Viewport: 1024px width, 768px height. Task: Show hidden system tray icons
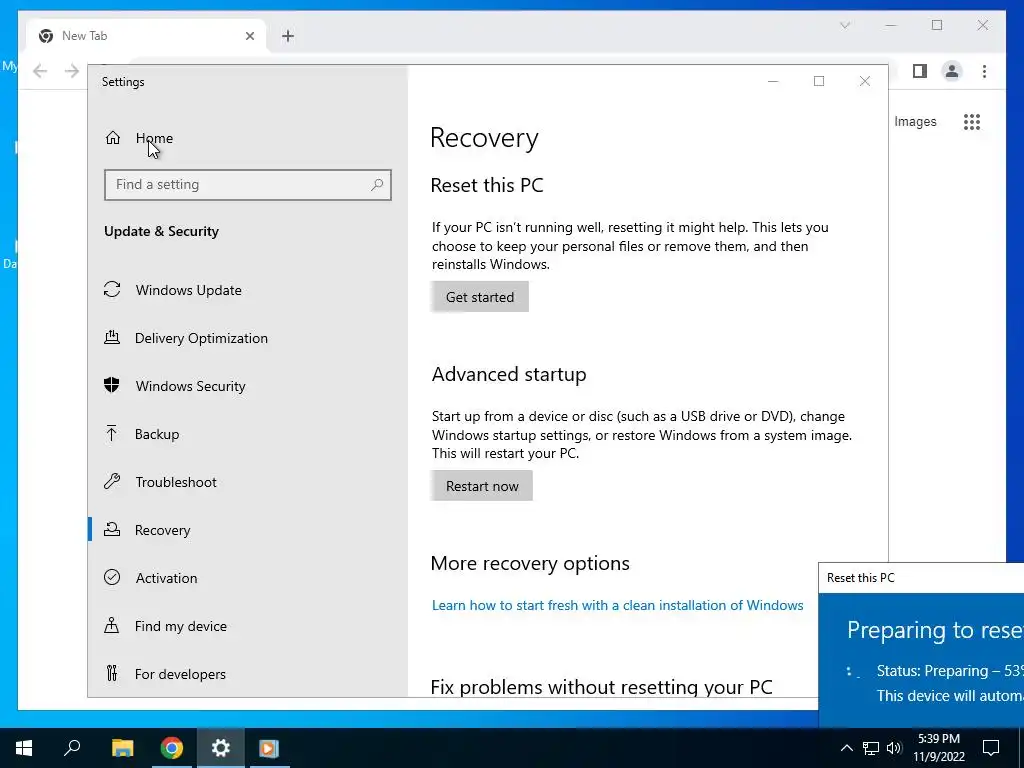click(x=846, y=748)
